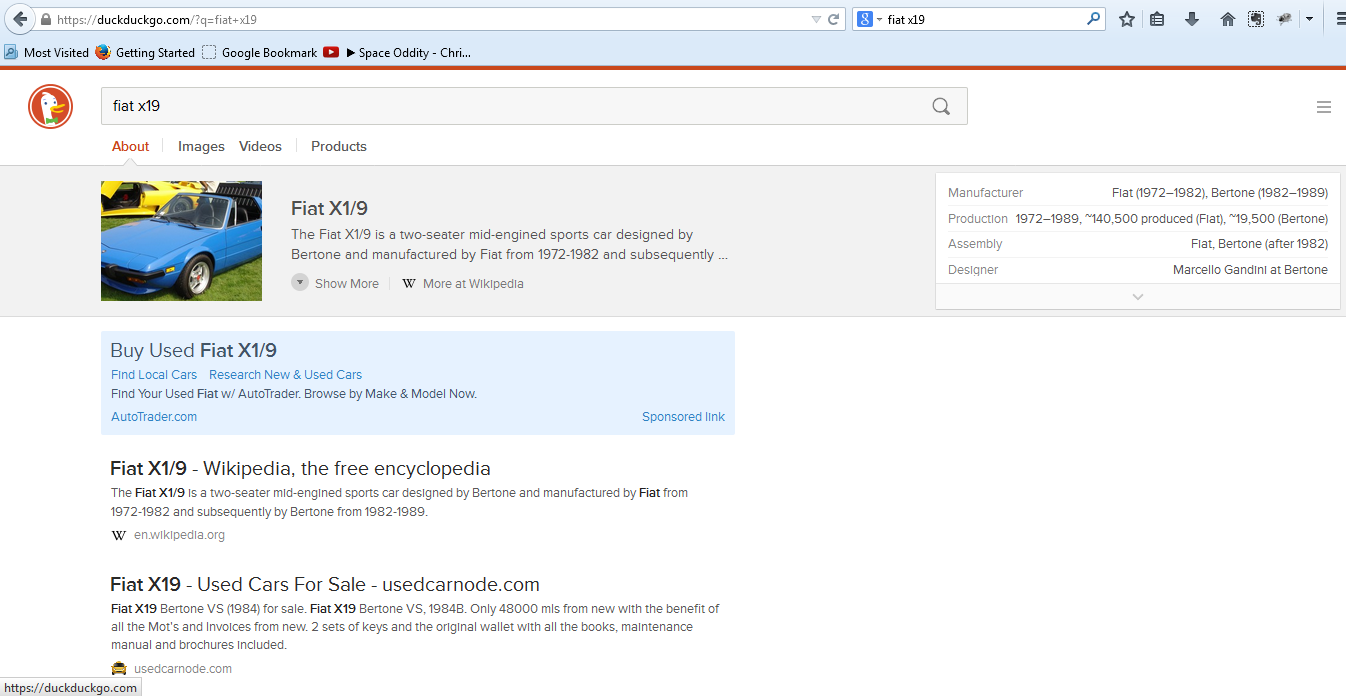Open the Firefox downloads arrow
Image resolution: width=1346 pixels, height=696 pixels.
tap(1191, 19)
